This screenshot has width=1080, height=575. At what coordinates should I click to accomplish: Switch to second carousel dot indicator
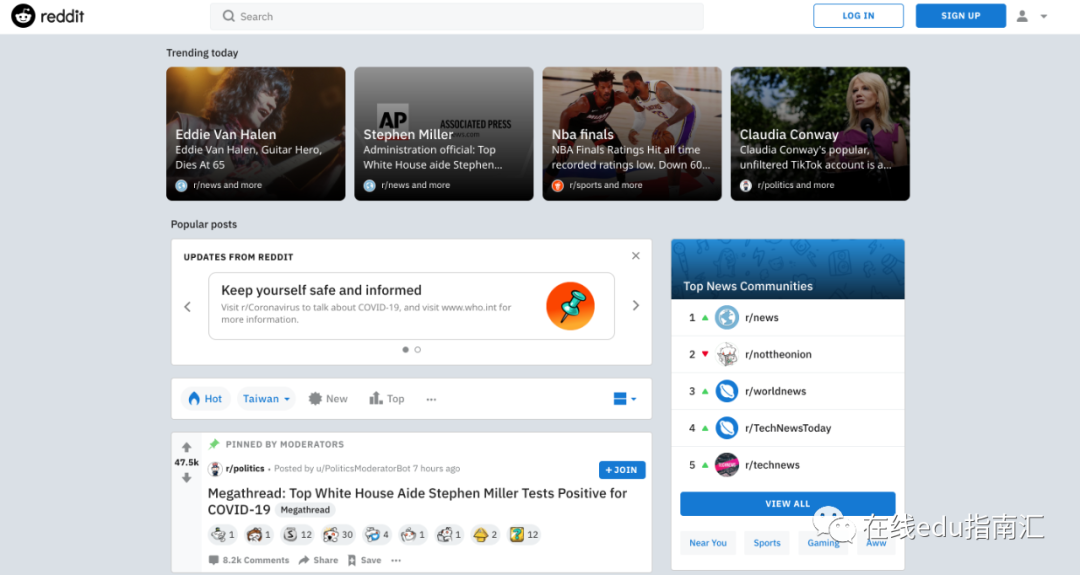[x=418, y=350]
